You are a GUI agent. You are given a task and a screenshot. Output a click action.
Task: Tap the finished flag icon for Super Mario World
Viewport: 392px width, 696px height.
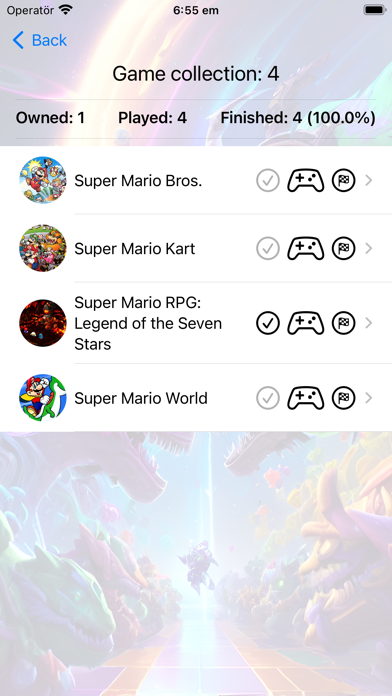point(344,398)
